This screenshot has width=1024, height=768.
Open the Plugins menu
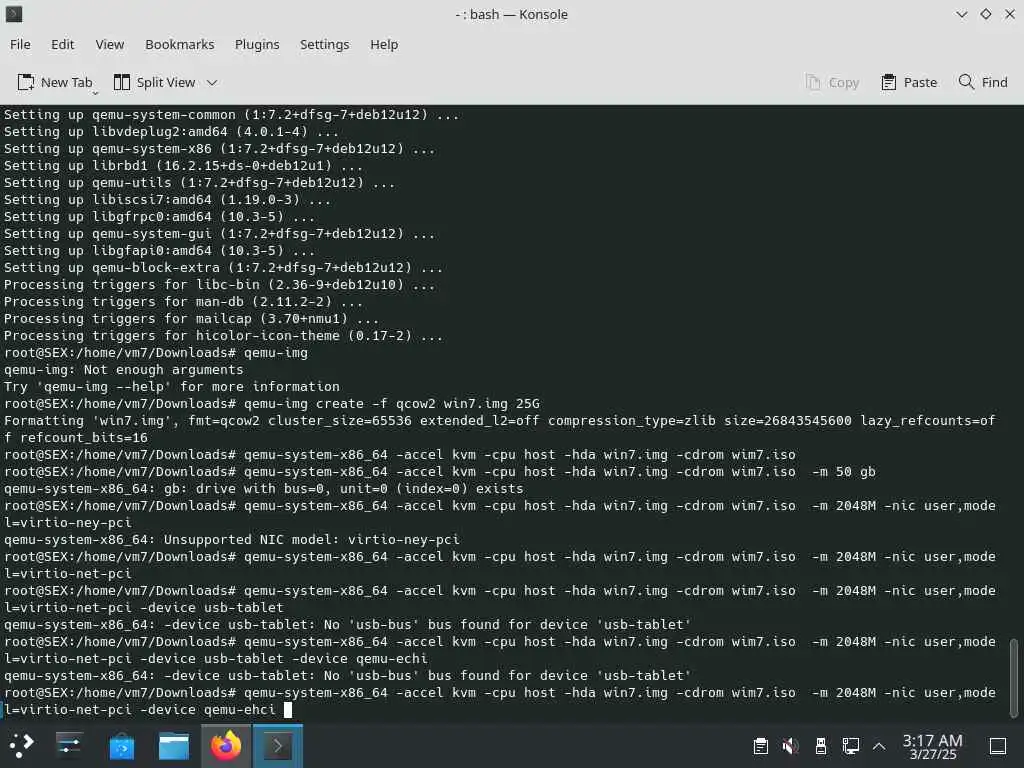257,44
